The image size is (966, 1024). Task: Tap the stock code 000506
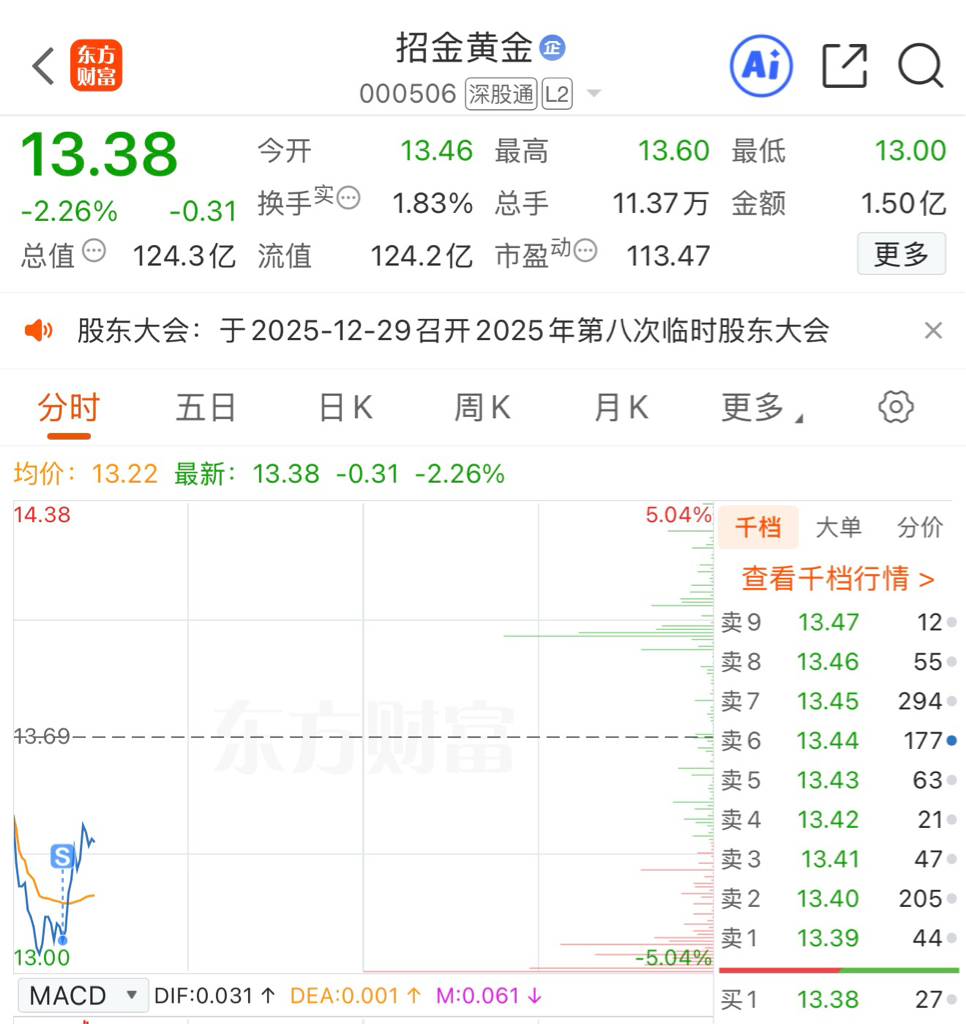coord(408,94)
